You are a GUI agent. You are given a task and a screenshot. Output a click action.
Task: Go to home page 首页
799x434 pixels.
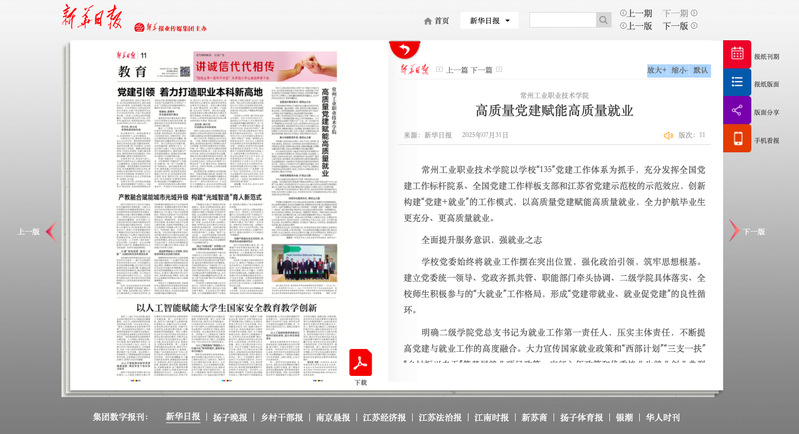(x=436, y=20)
